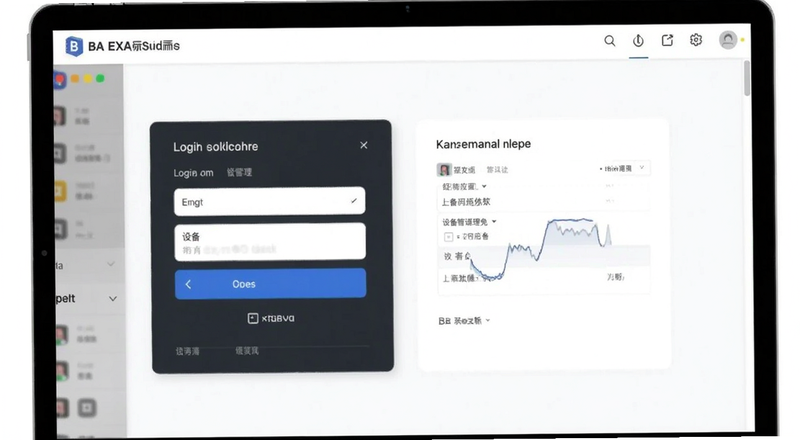800x440 pixels.
Task: Expand the BB dropdown below the chart
Action: [x=464, y=321]
